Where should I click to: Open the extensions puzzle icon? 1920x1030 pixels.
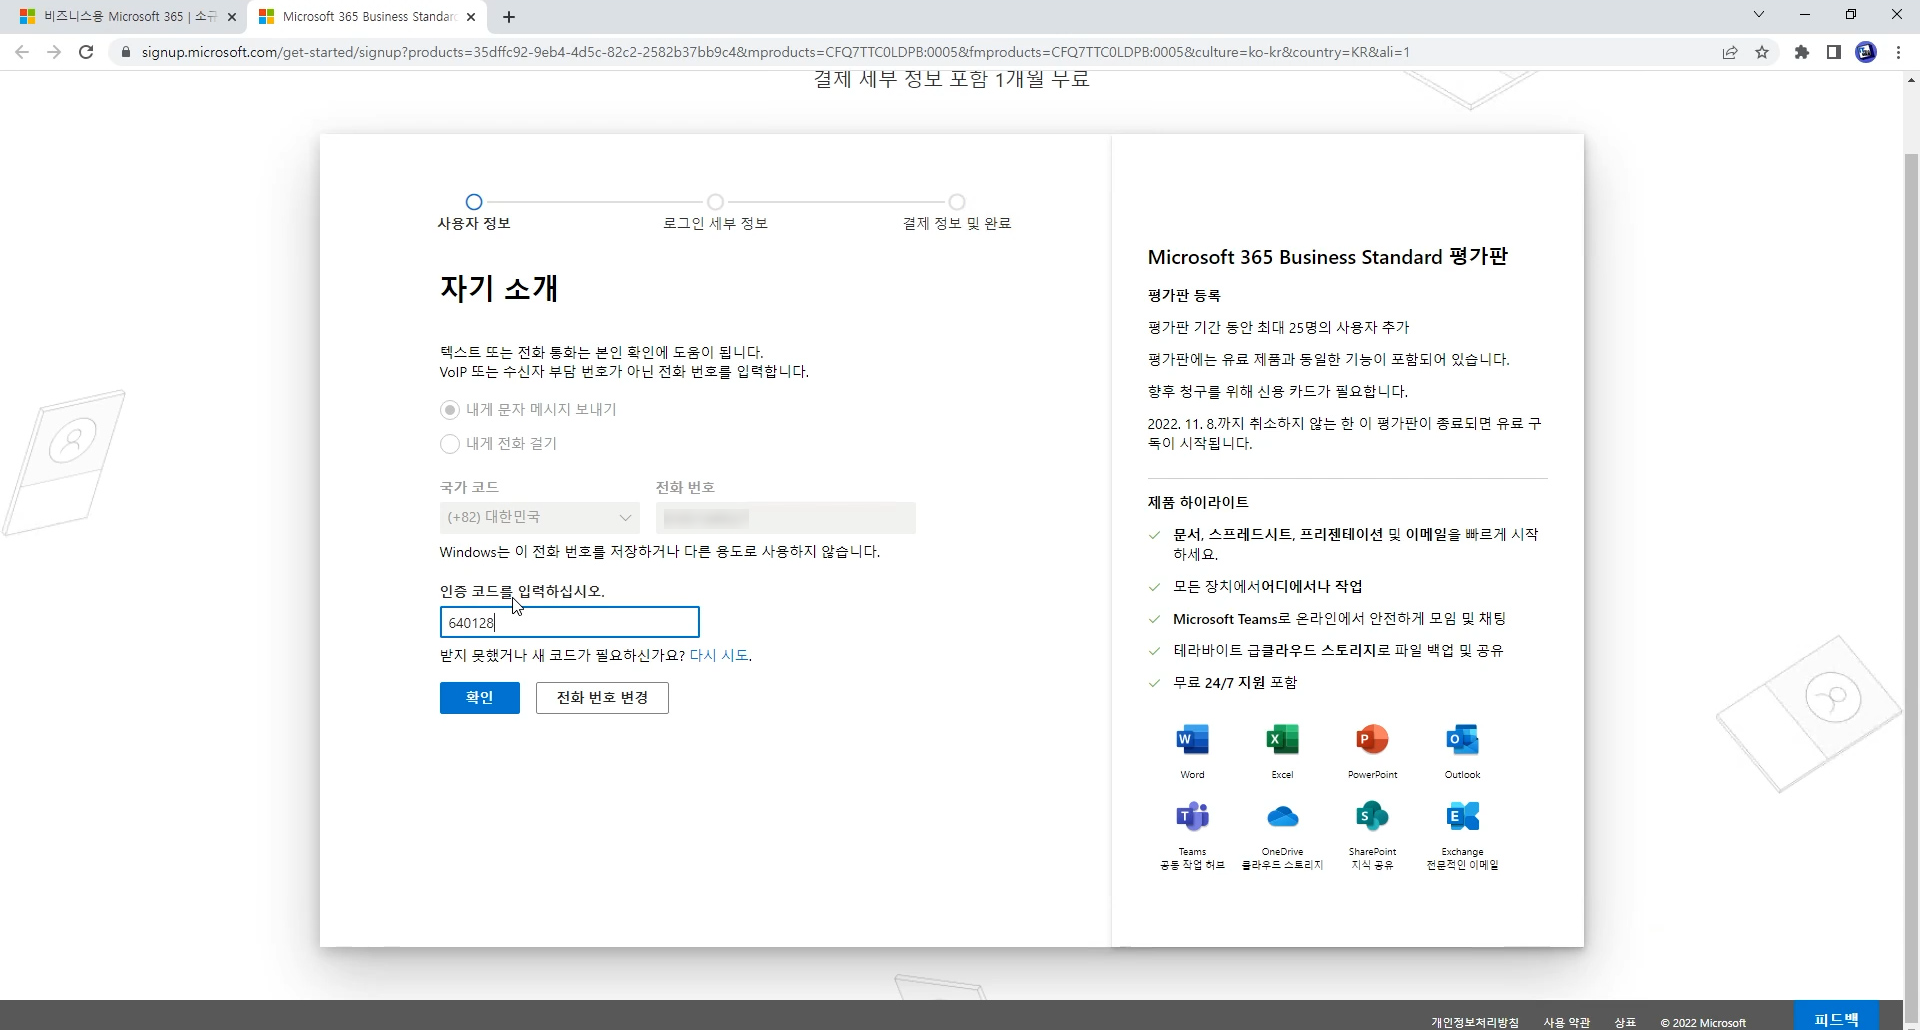[x=1802, y=52]
